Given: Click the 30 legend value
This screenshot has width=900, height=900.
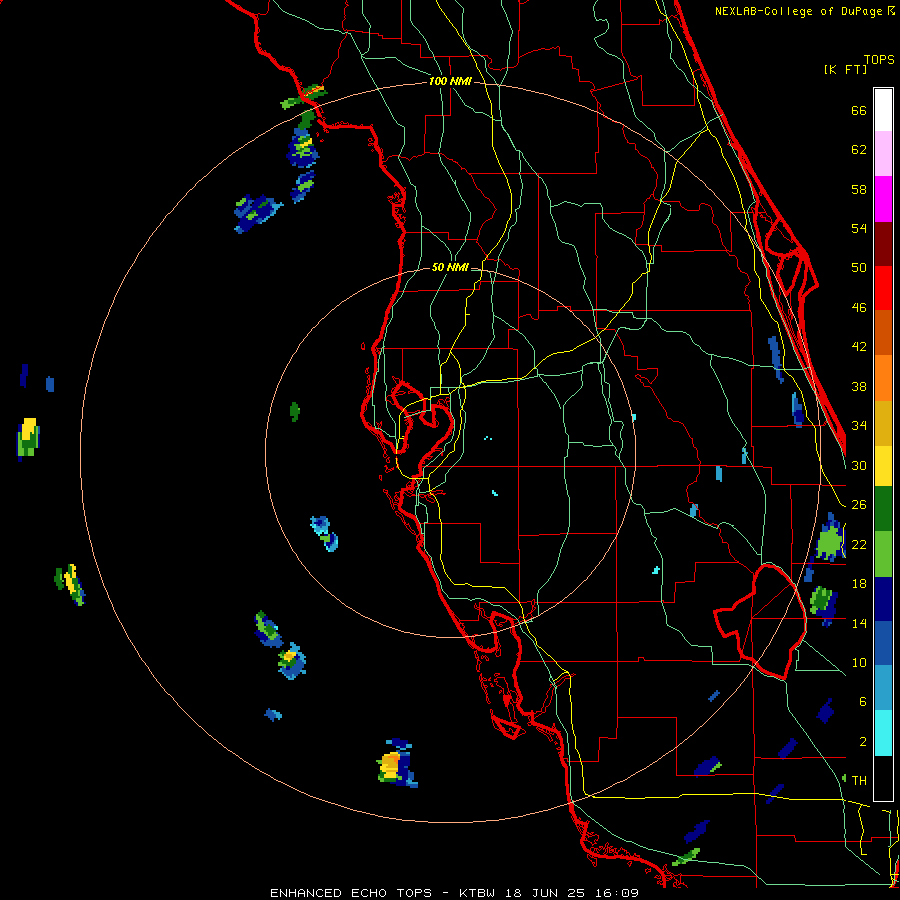Looking at the screenshot, I should pos(859,465).
